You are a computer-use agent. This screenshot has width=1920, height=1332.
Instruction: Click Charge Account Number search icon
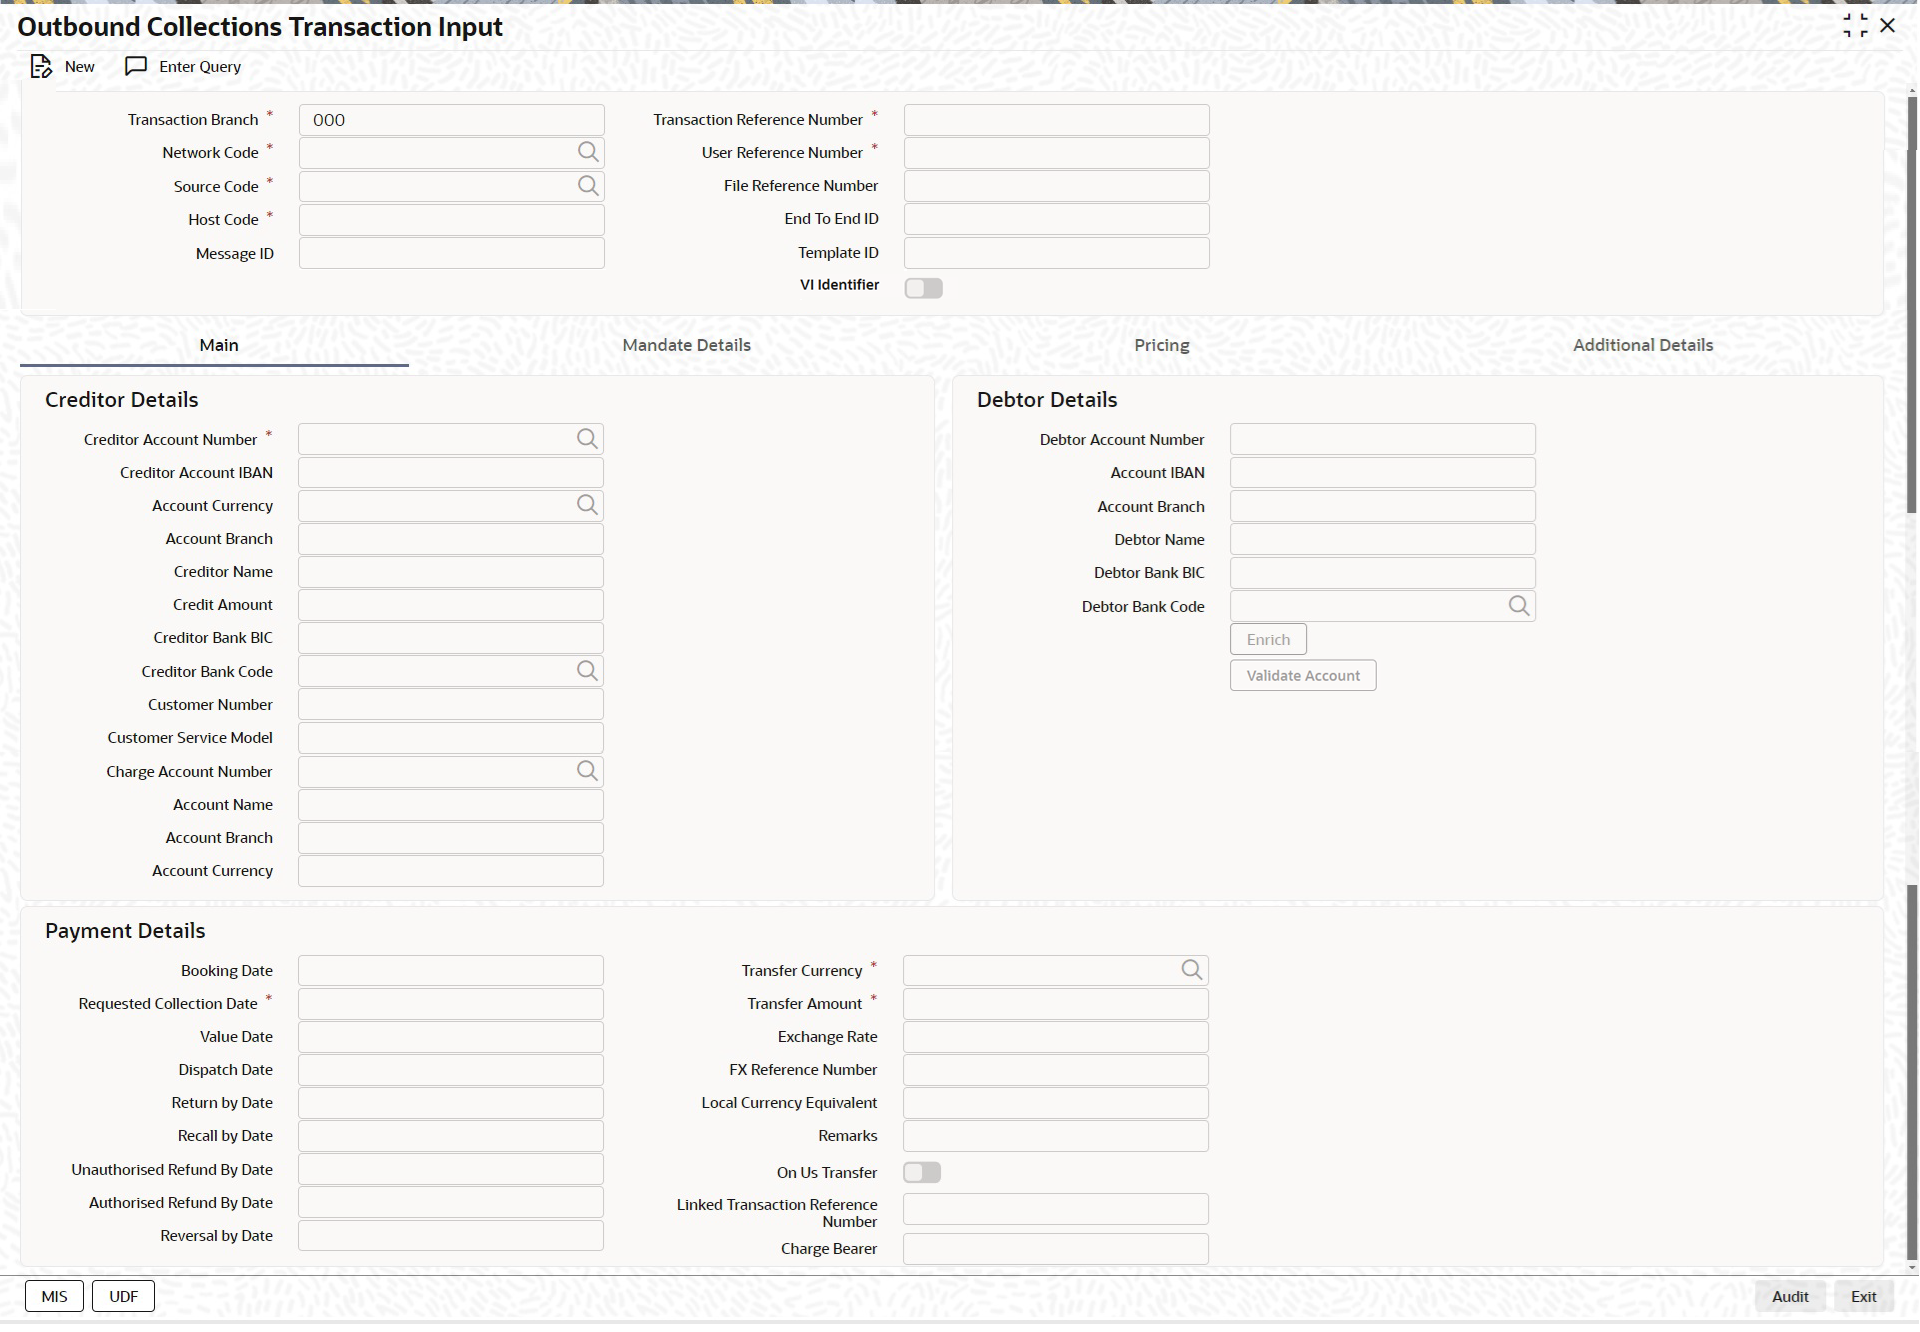(x=587, y=771)
